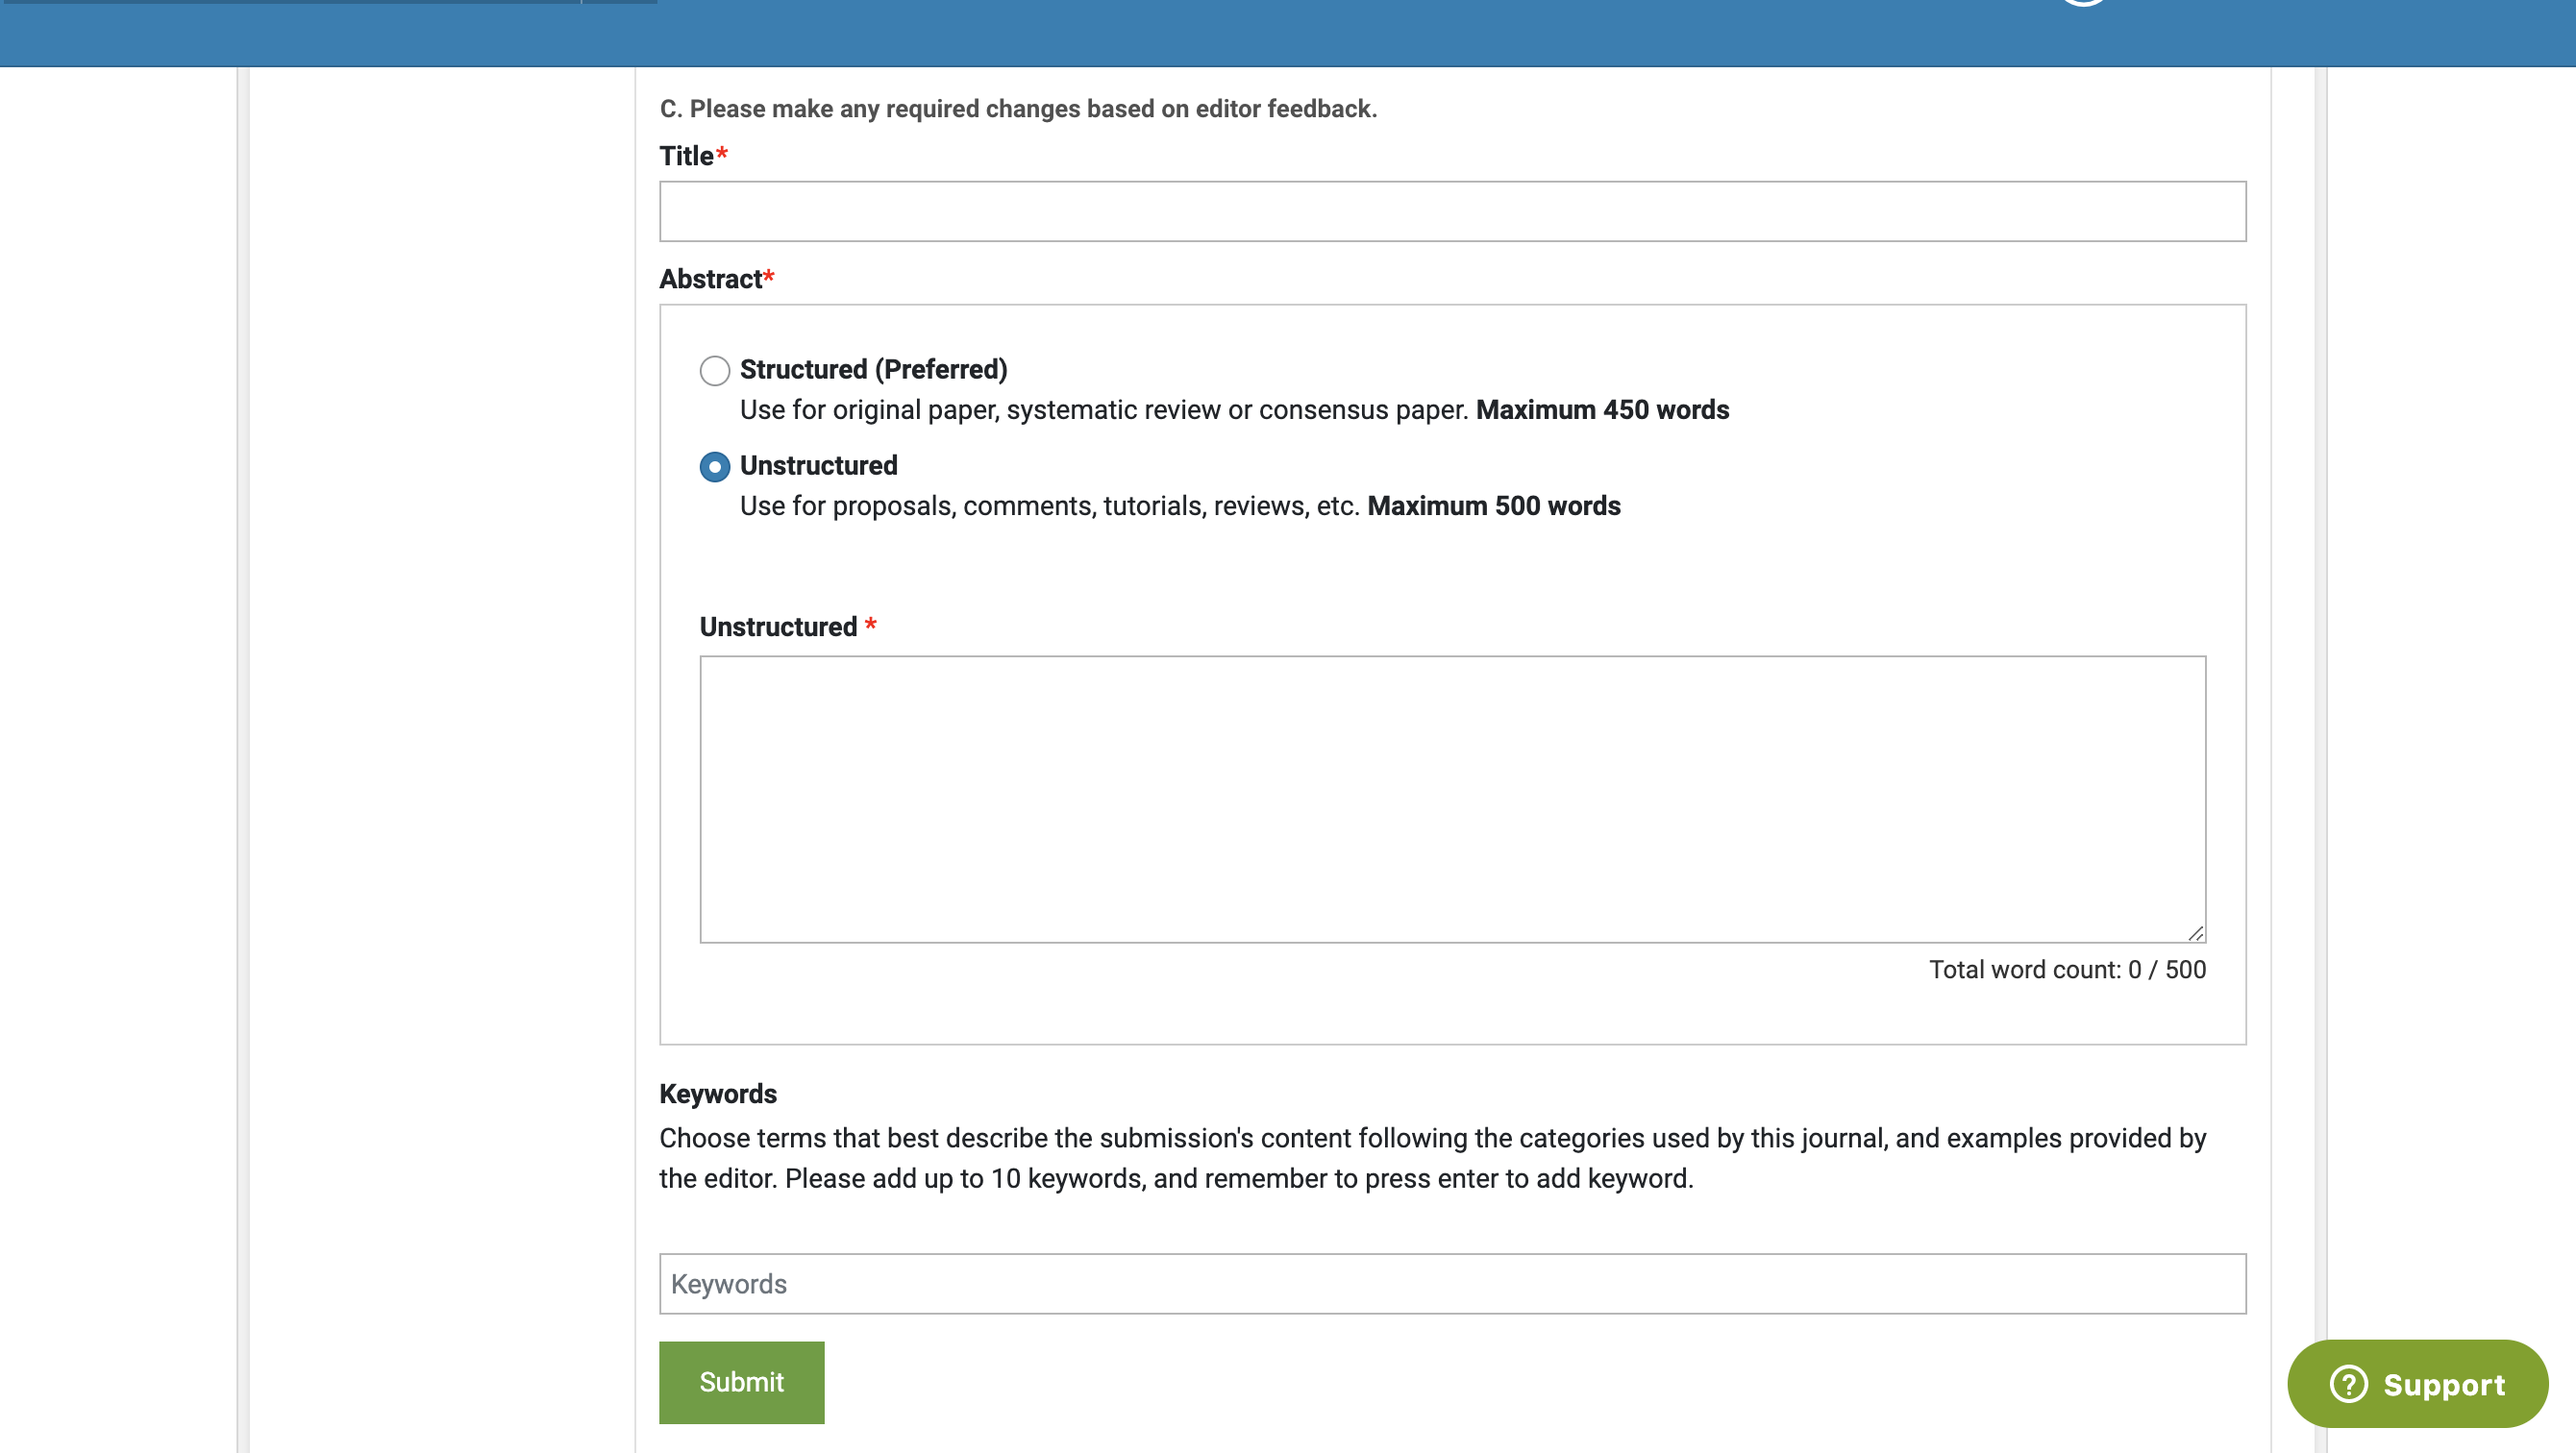Screen dimensions: 2576x1453
Task: Click the Unstructured label above the textarea
Action: (778, 627)
